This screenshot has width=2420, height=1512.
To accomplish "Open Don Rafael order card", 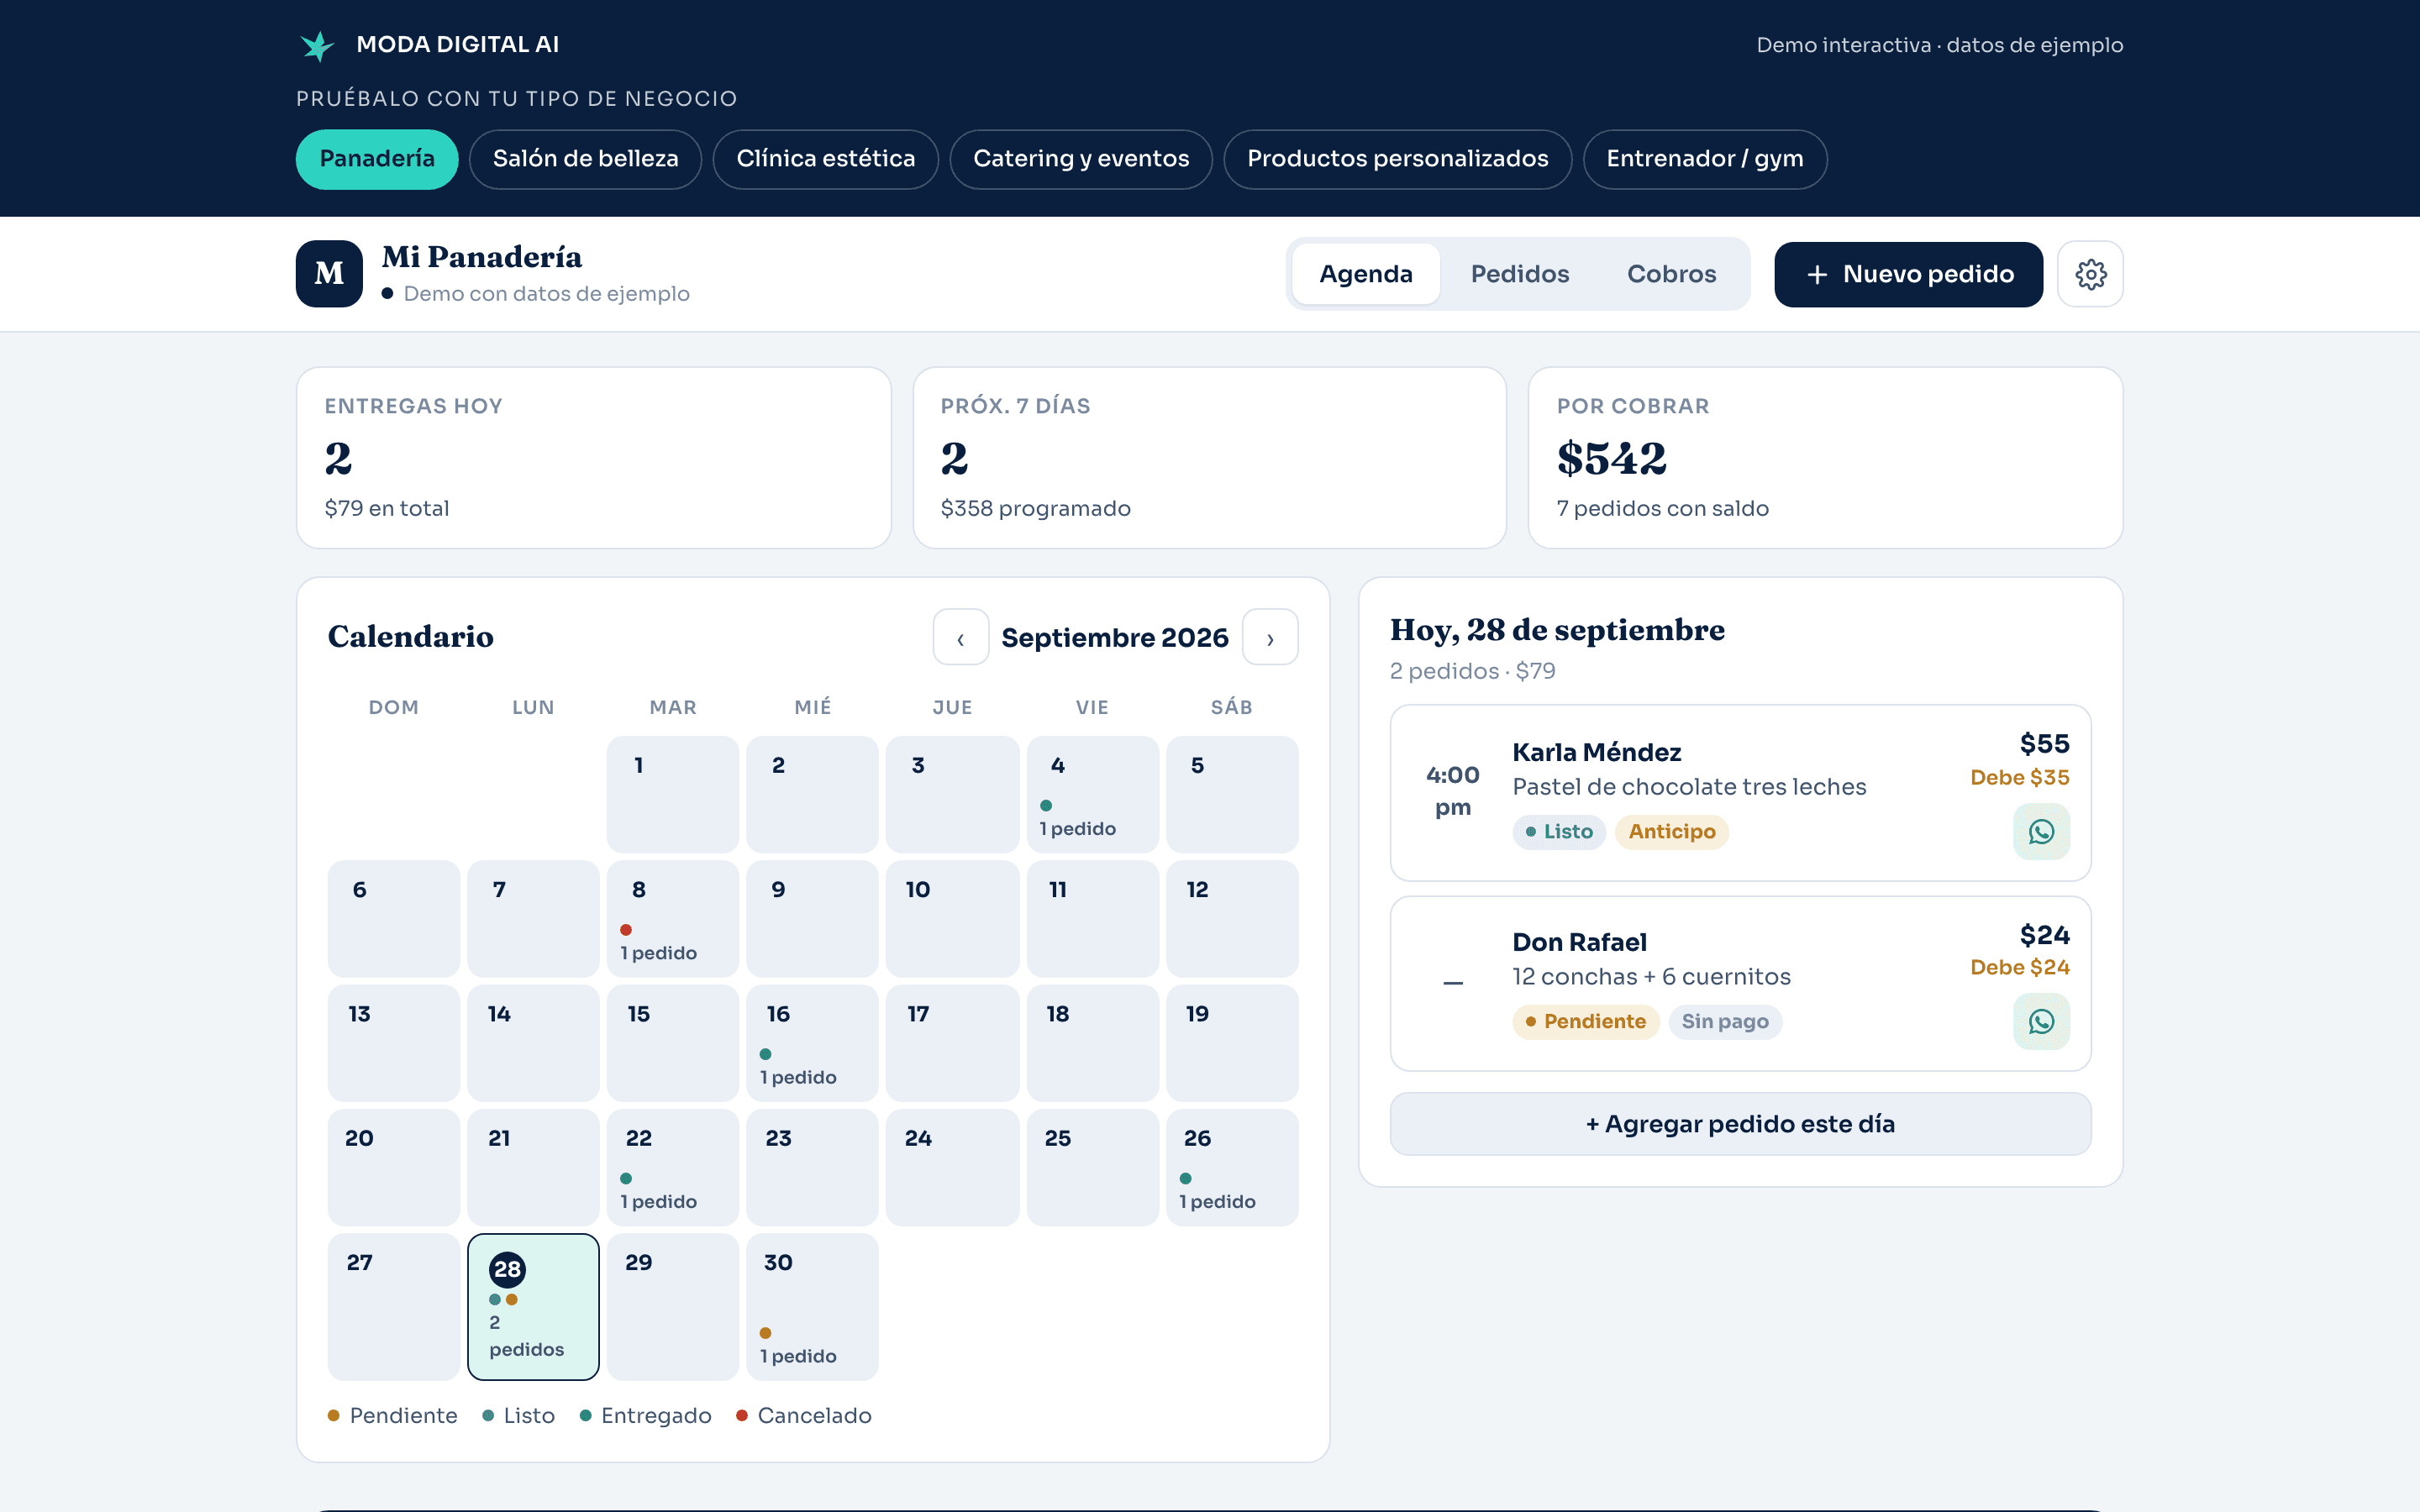I will [1740, 983].
